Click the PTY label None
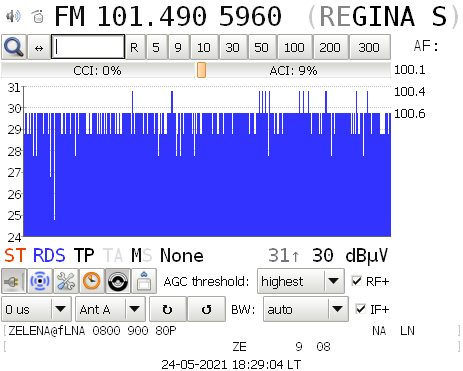Screen dimensions: 463x371 click(x=182, y=256)
